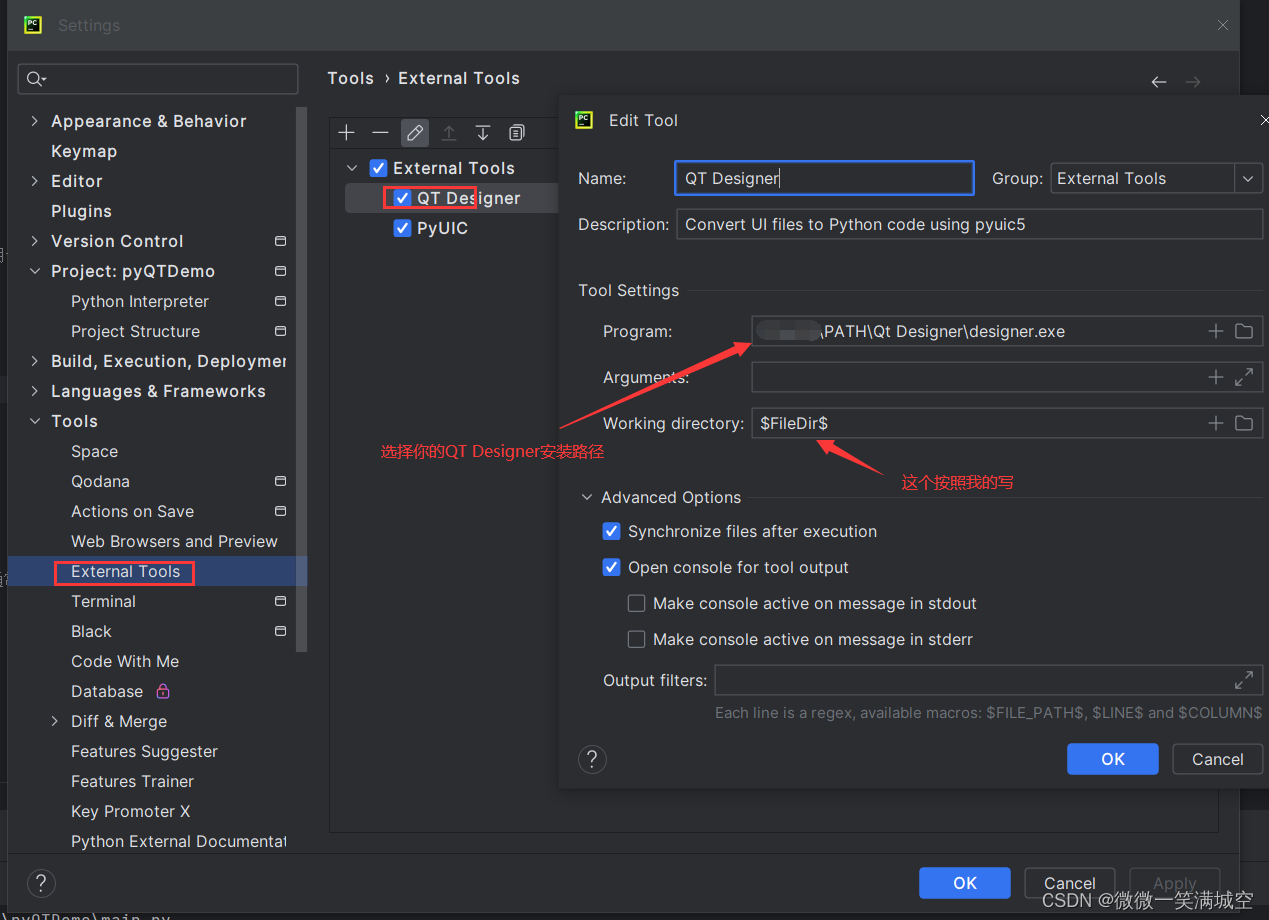Collapse the Advanced Options section
This screenshot has height=920, width=1269.
click(x=586, y=497)
